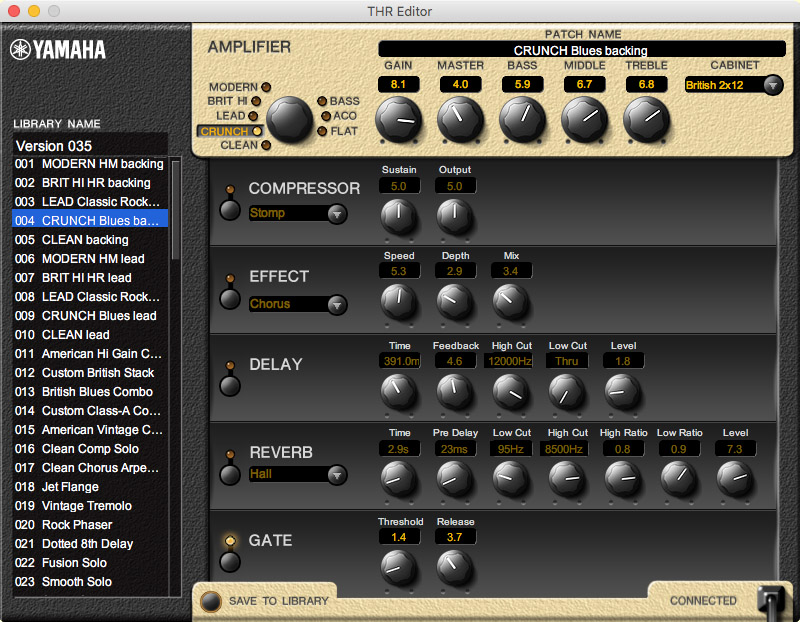Open the British 2x12 cabinet dropdown
This screenshot has width=800, height=622.
click(x=734, y=85)
